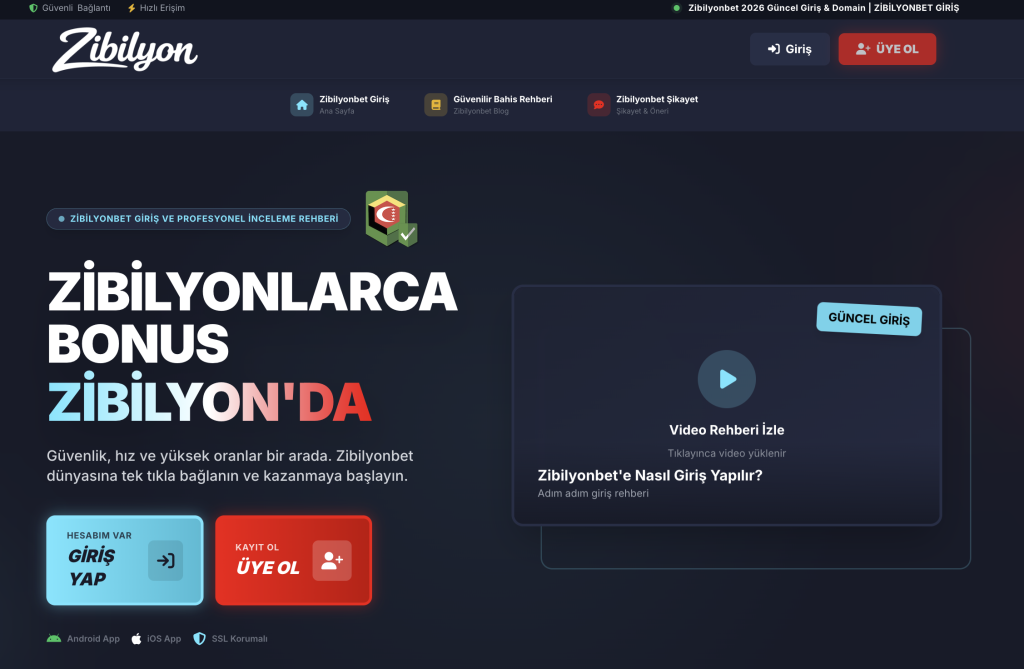Screen dimensions: 1024x669
Task: Click Zibilyonbet'e Nasıl Giriş Yapılır? title
Action: [x=650, y=476]
